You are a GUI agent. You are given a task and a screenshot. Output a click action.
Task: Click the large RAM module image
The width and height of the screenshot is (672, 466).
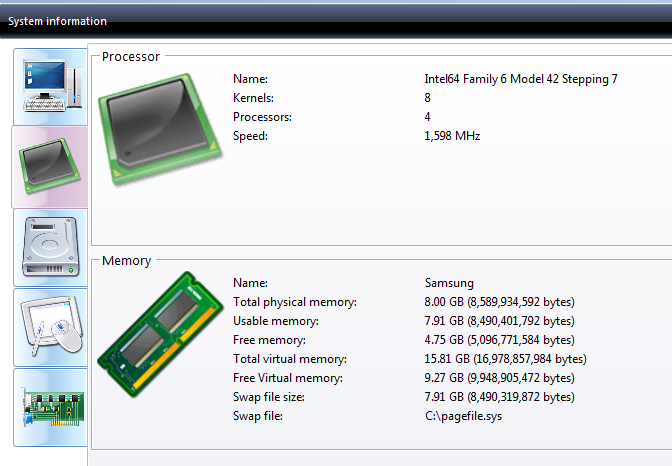pyautogui.click(x=160, y=334)
